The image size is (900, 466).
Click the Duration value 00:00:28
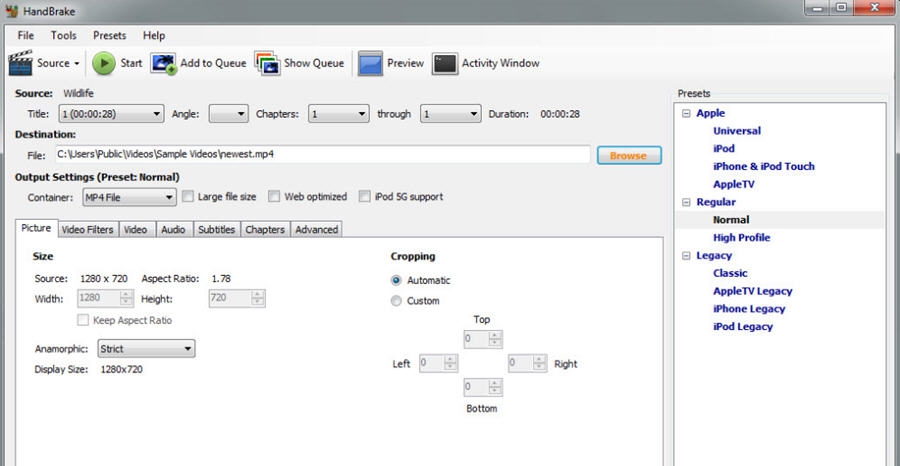(560, 114)
